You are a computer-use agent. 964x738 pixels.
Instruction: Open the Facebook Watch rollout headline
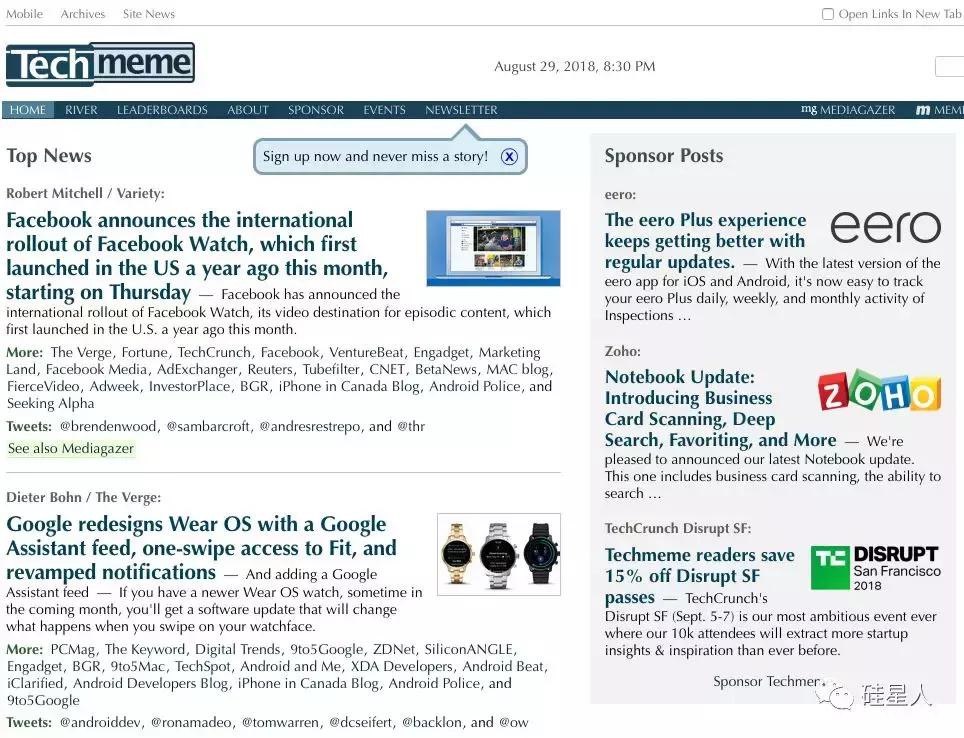pyautogui.click(x=197, y=256)
